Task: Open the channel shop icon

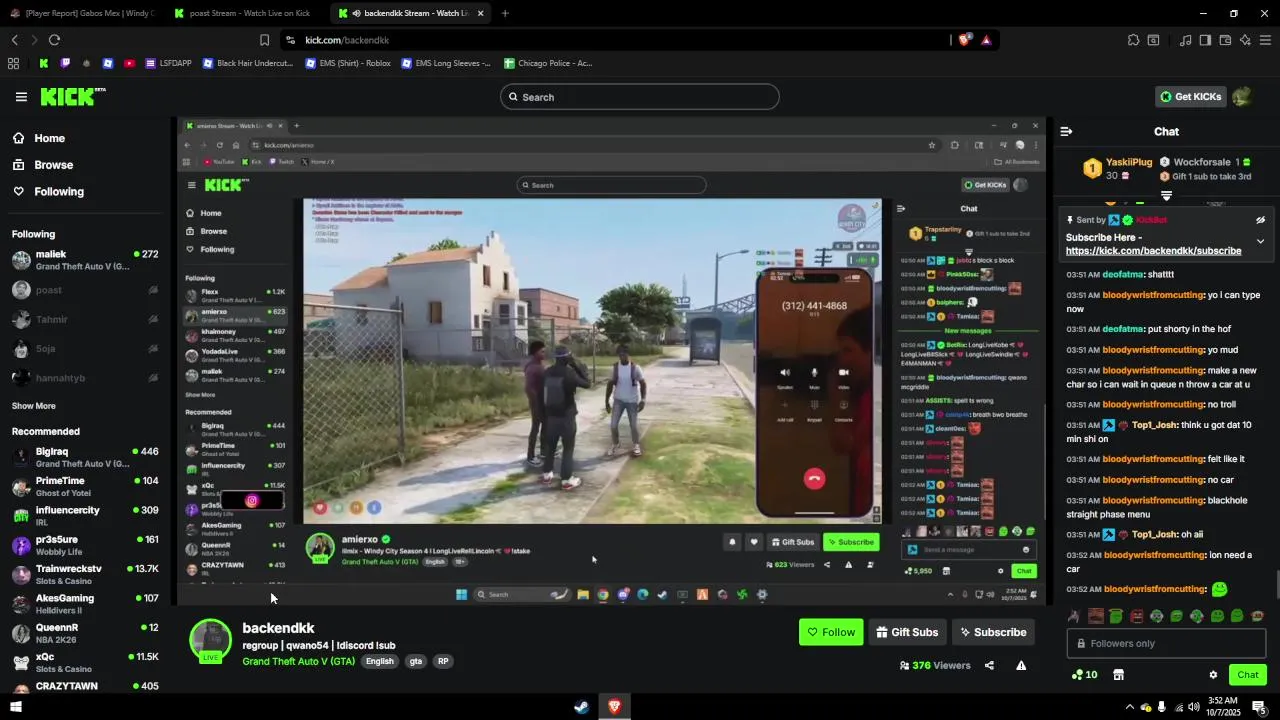Action: click(1119, 675)
